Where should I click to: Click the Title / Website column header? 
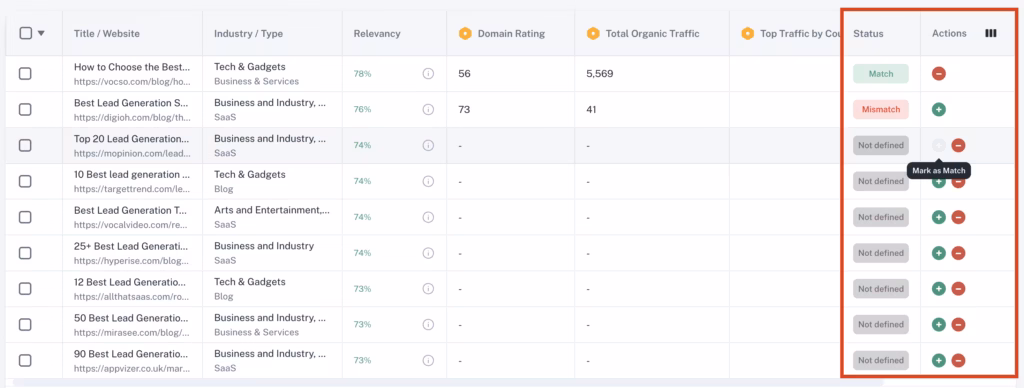[106, 33]
